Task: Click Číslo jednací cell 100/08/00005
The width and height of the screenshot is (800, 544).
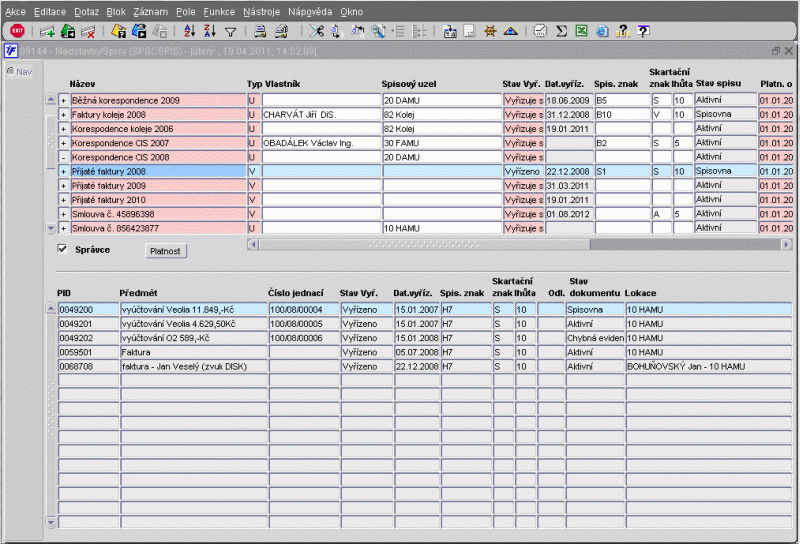Action: pyautogui.click(x=304, y=324)
